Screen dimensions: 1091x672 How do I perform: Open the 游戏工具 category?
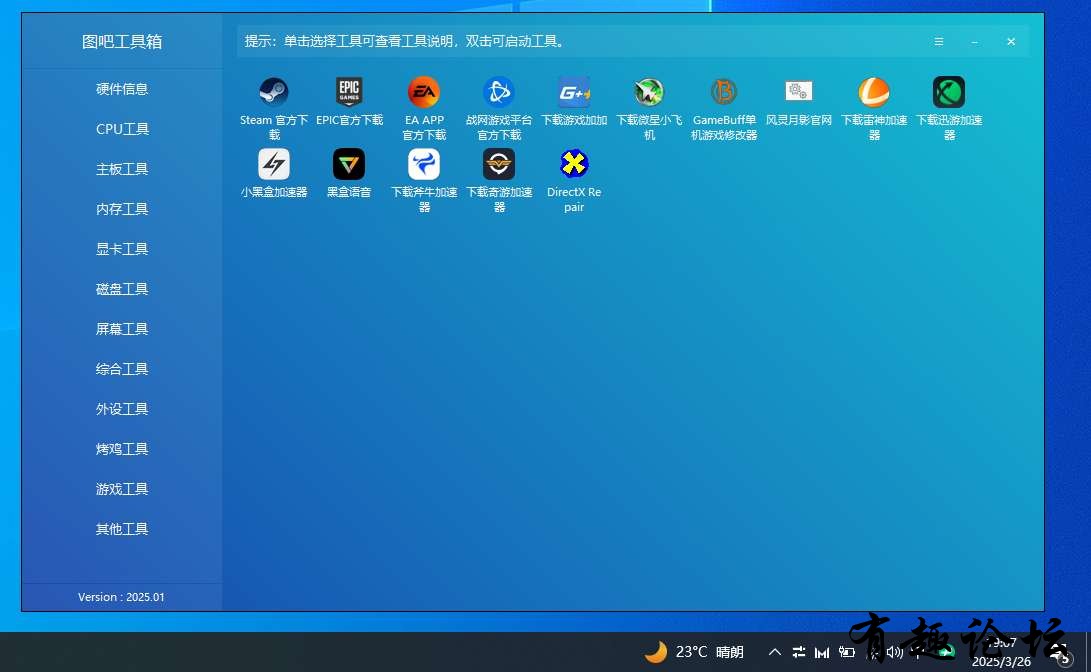(x=122, y=489)
